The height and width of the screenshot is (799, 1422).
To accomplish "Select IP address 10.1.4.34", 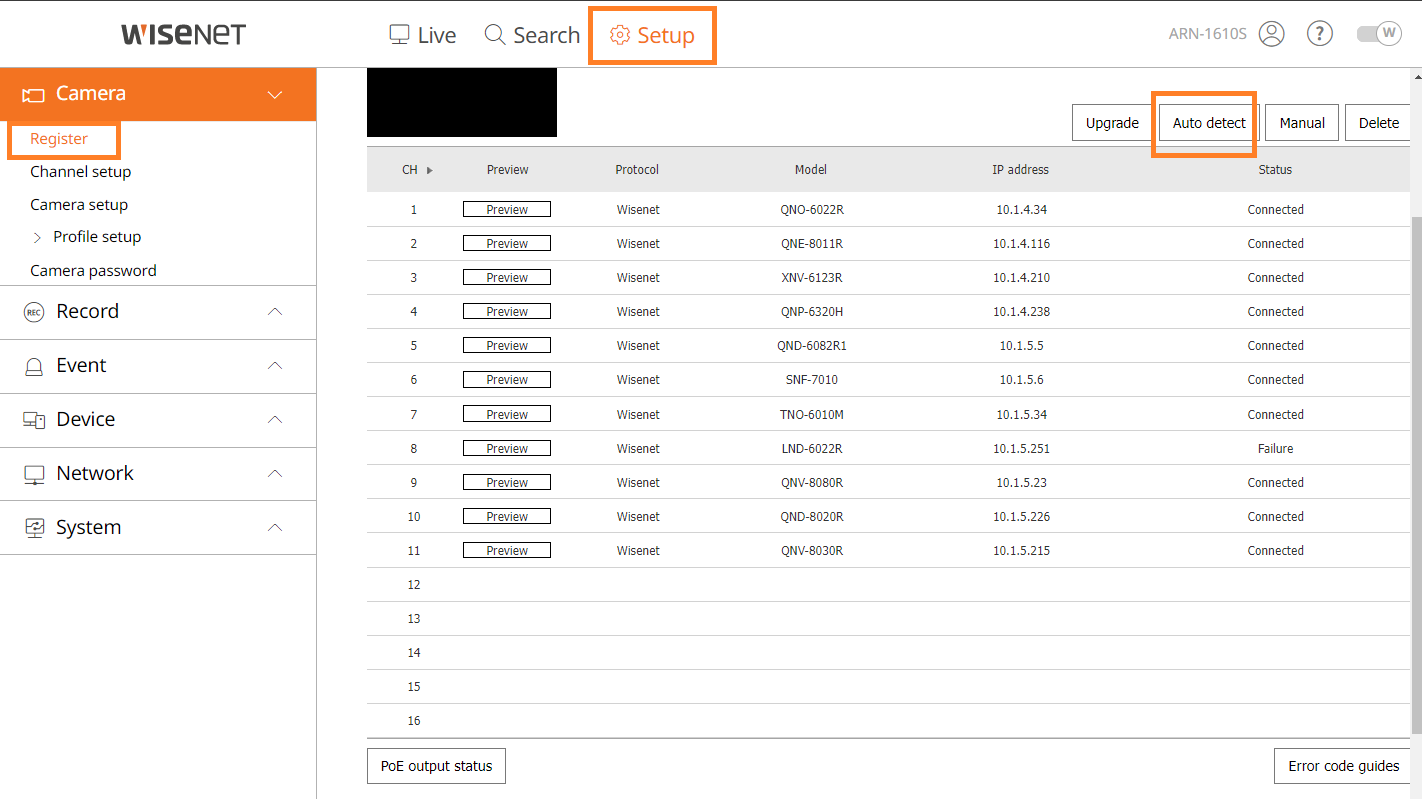I will pyautogui.click(x=1021, y=210).
